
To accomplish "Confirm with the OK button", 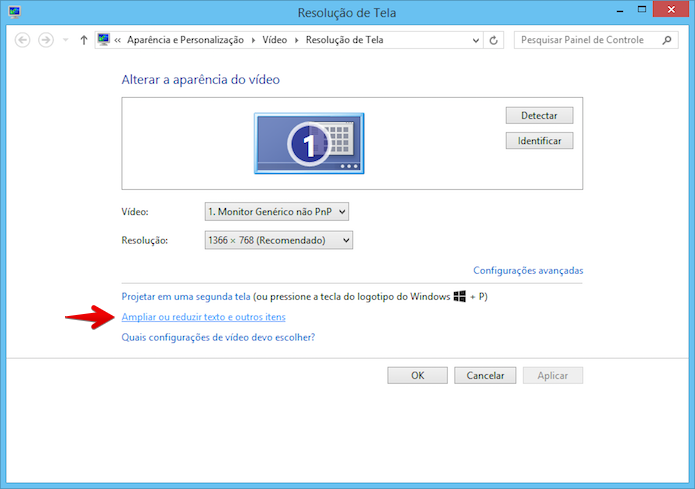I will (418, 376).
